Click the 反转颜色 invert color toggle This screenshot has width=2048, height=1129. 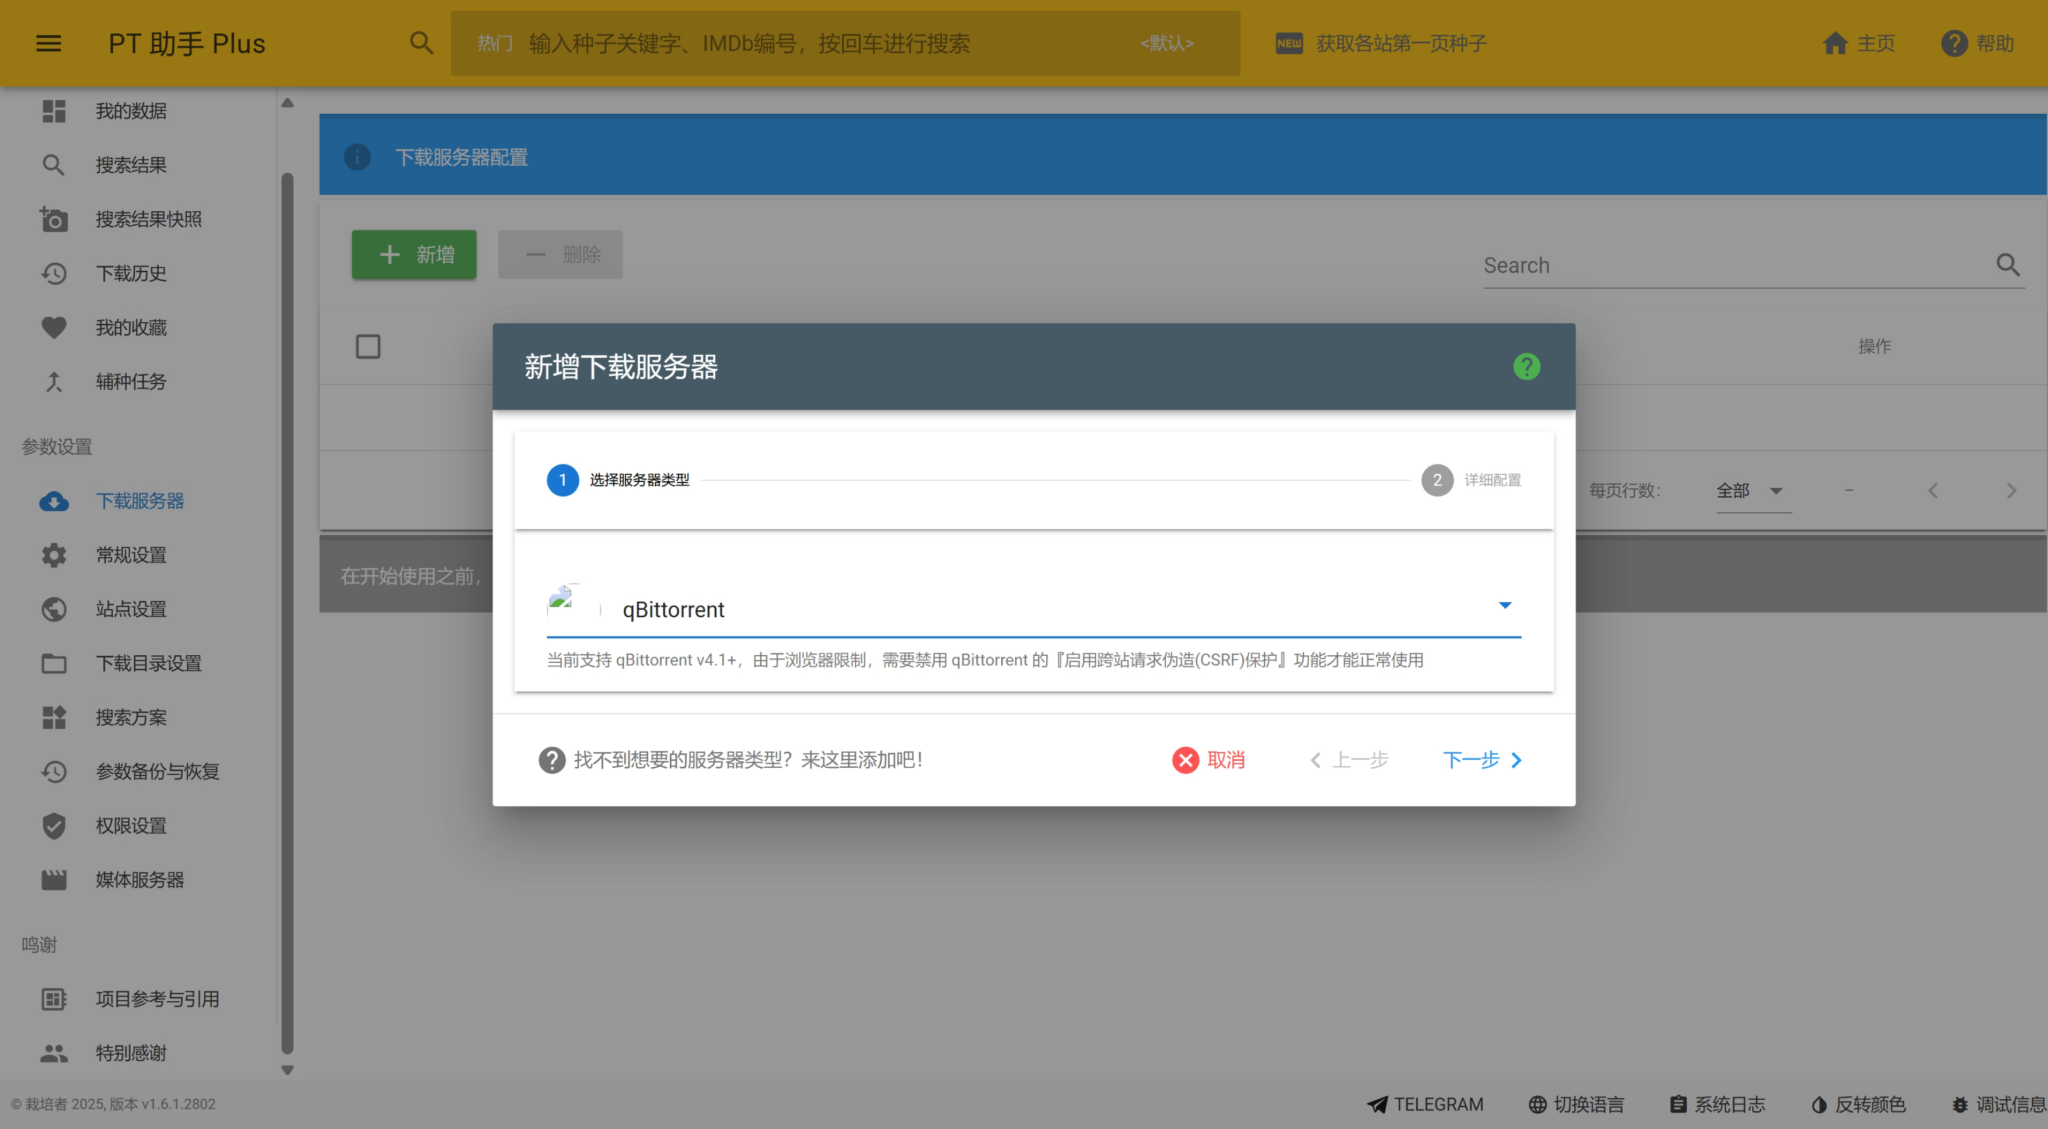[x=1858, y=1104]
